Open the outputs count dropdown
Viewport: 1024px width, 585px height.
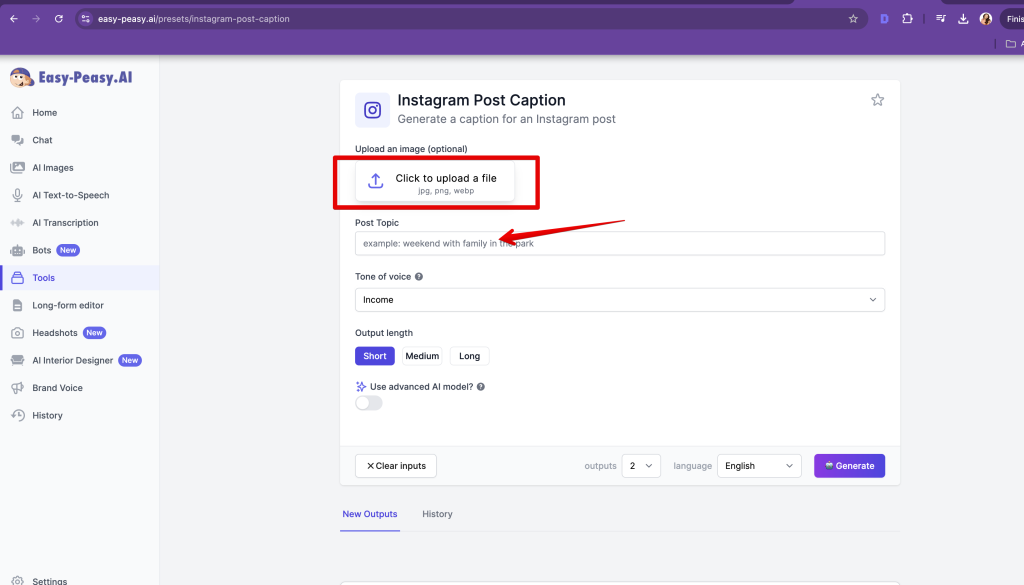[641, 466]
